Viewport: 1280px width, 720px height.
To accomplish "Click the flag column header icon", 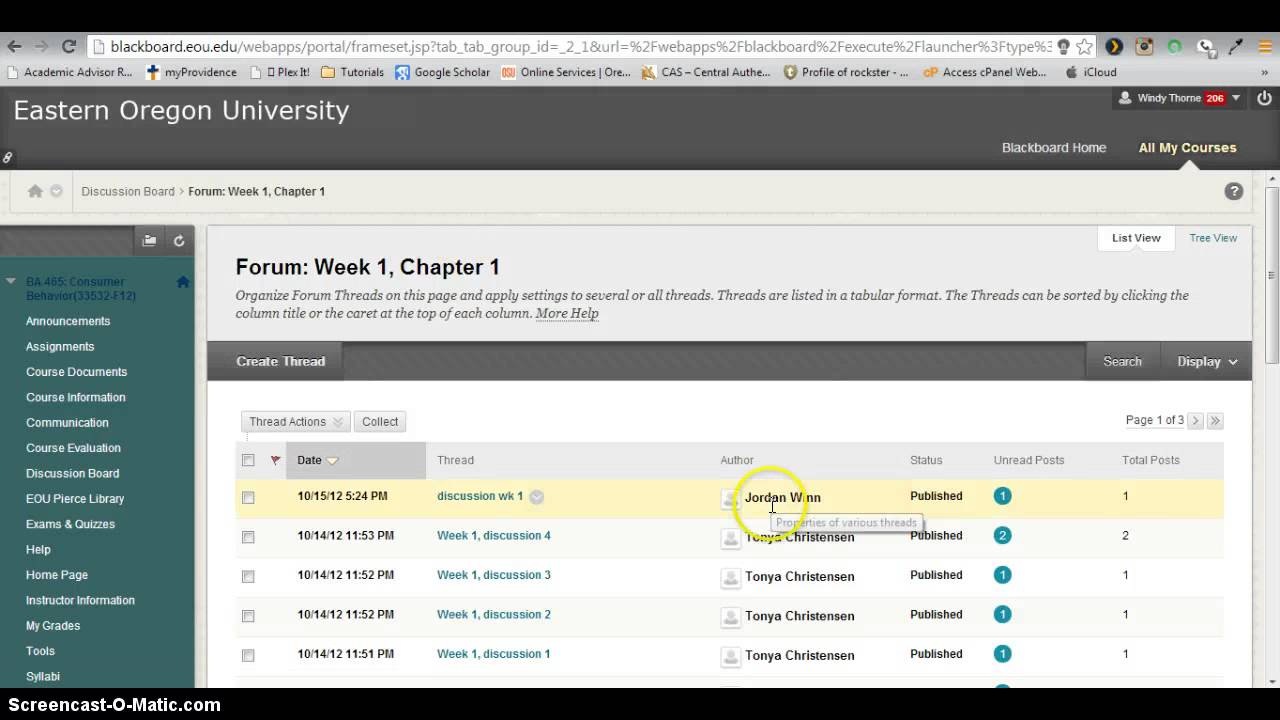I will (275, 460).
